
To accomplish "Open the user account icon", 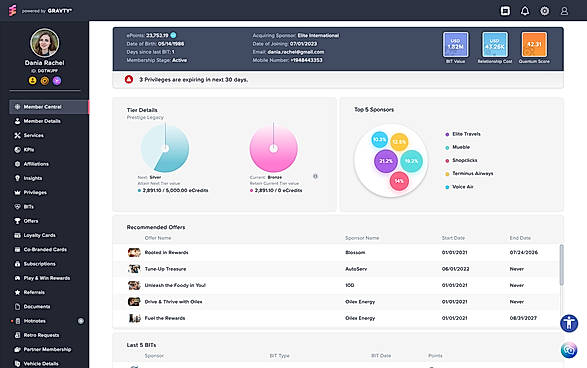I will pyautogui.click(x=564, y=11).
